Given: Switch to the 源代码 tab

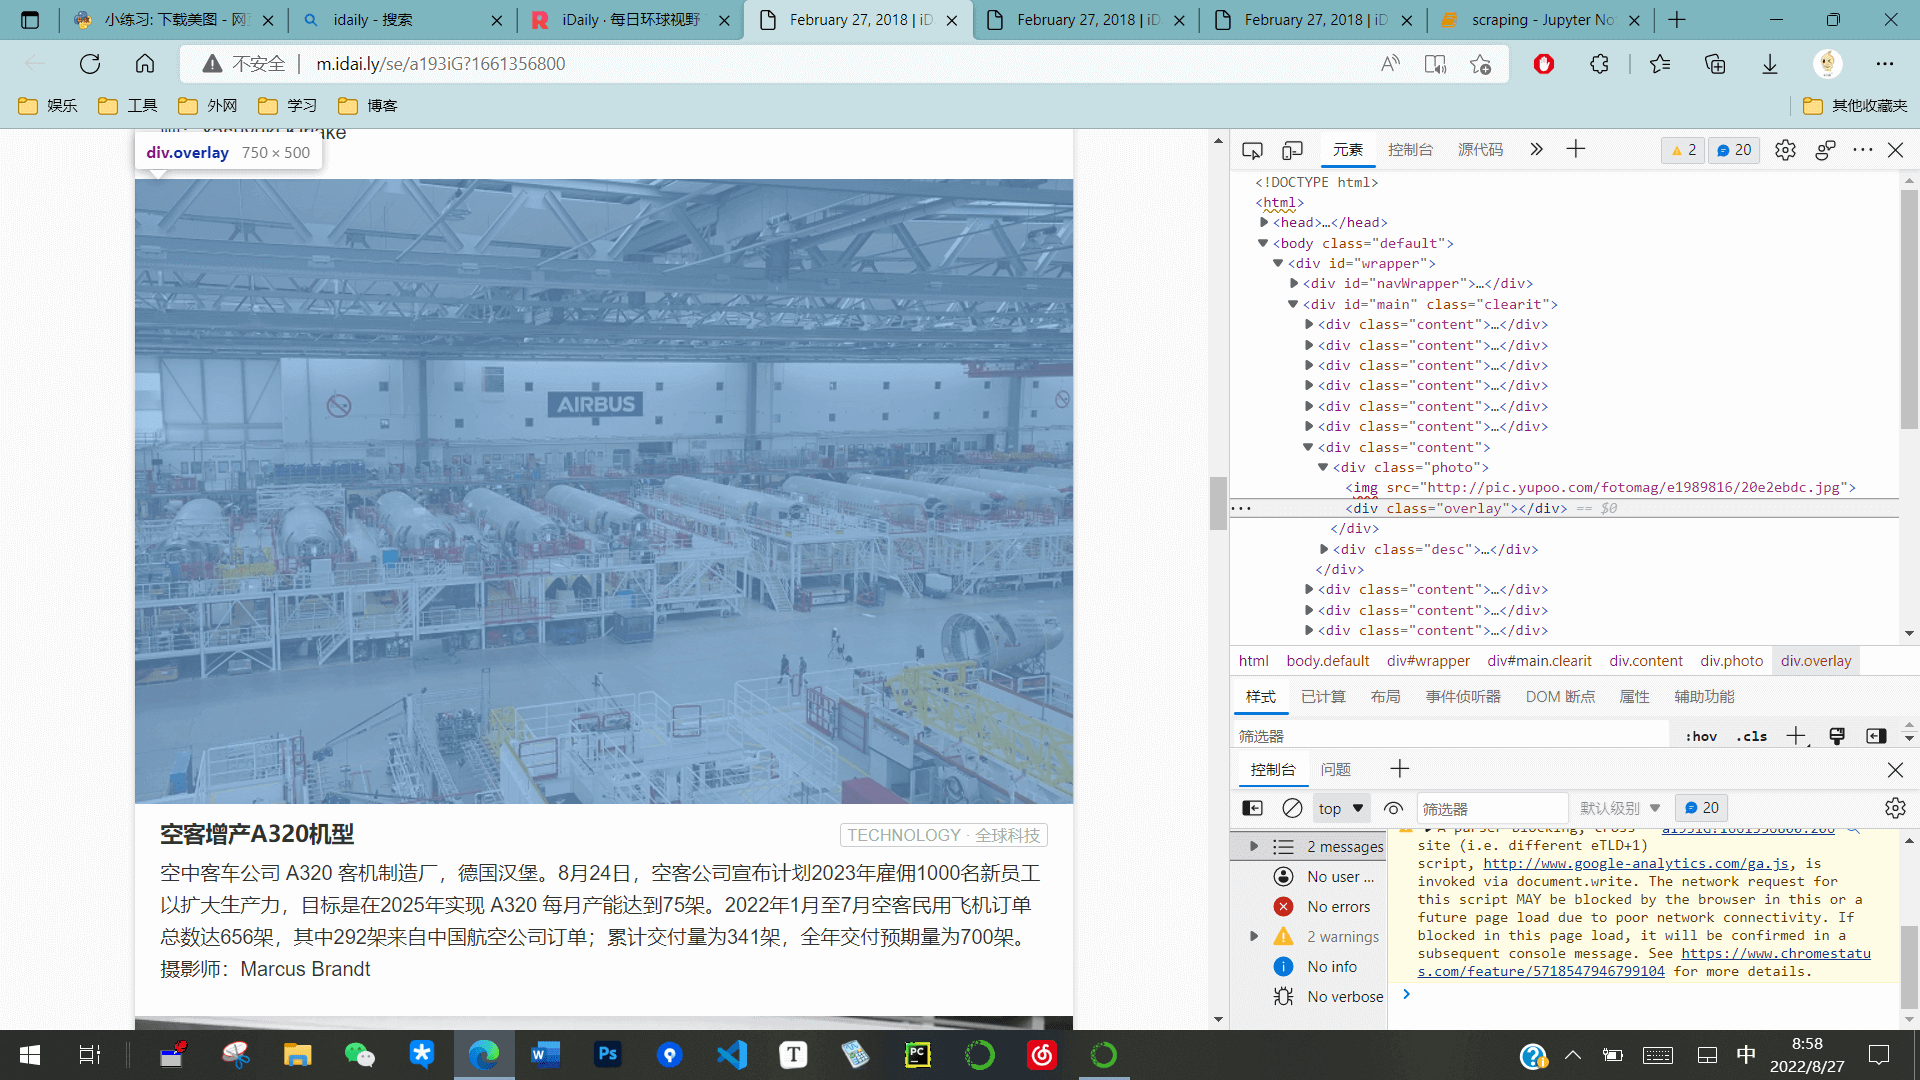Looking at the screenshot, I should click(1480, 150).
